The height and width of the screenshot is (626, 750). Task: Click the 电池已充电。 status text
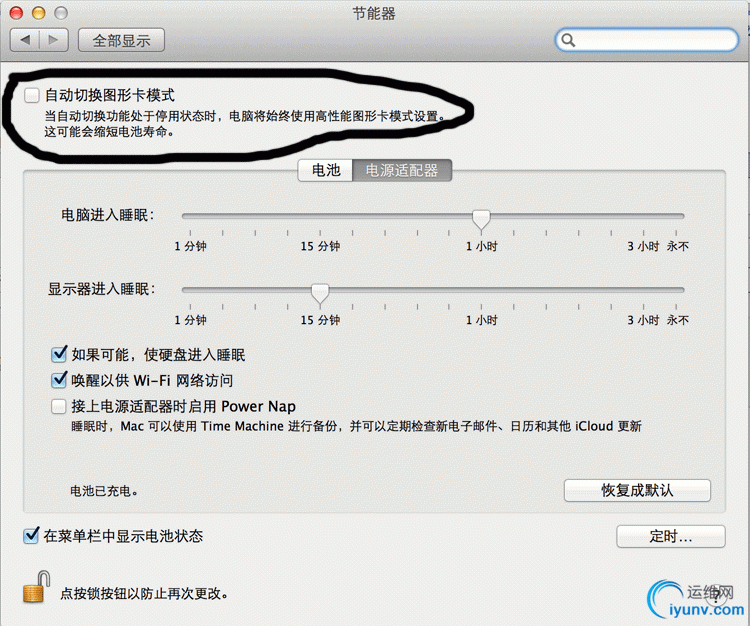pos(104,491)
